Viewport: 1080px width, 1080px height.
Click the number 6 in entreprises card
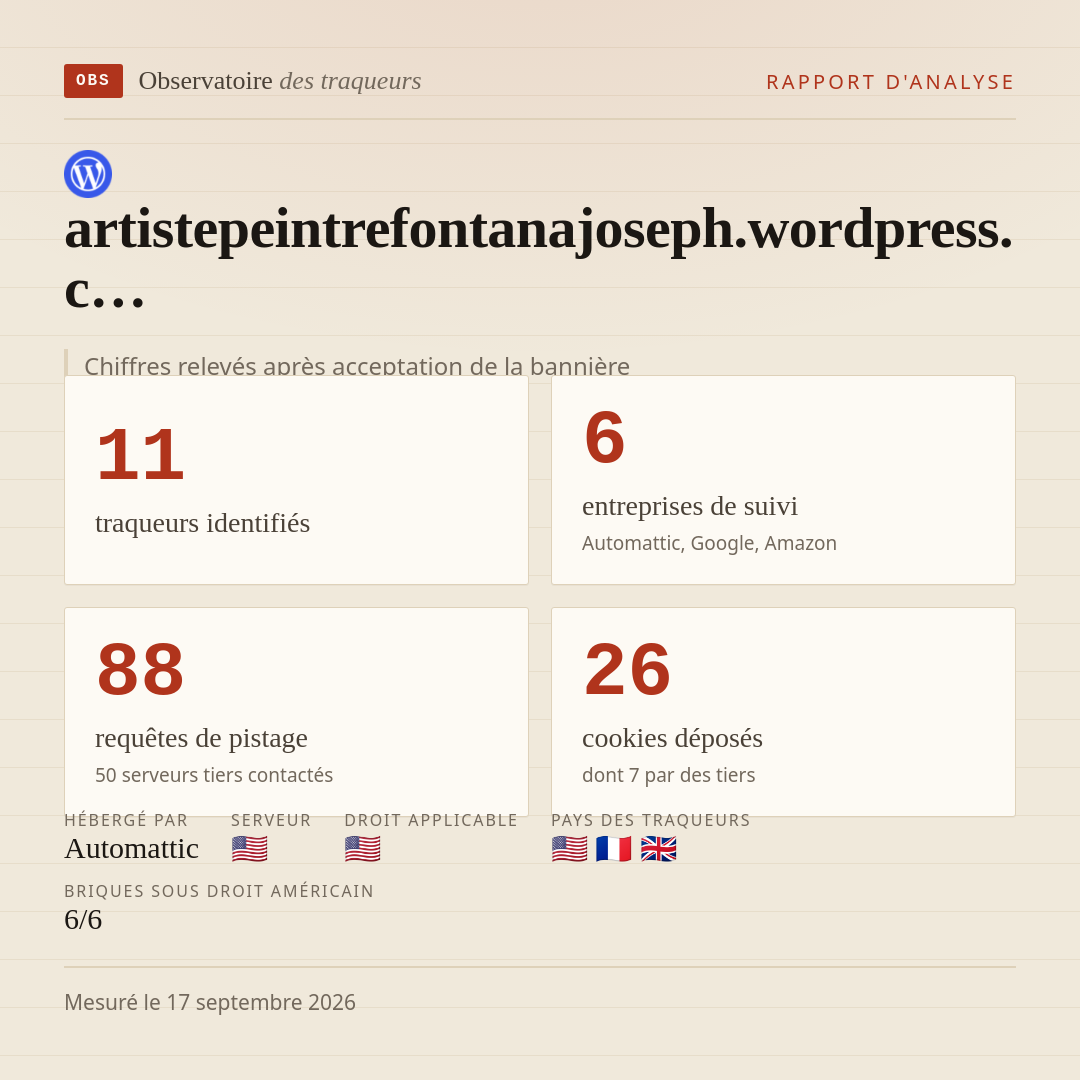click(604, 437)
